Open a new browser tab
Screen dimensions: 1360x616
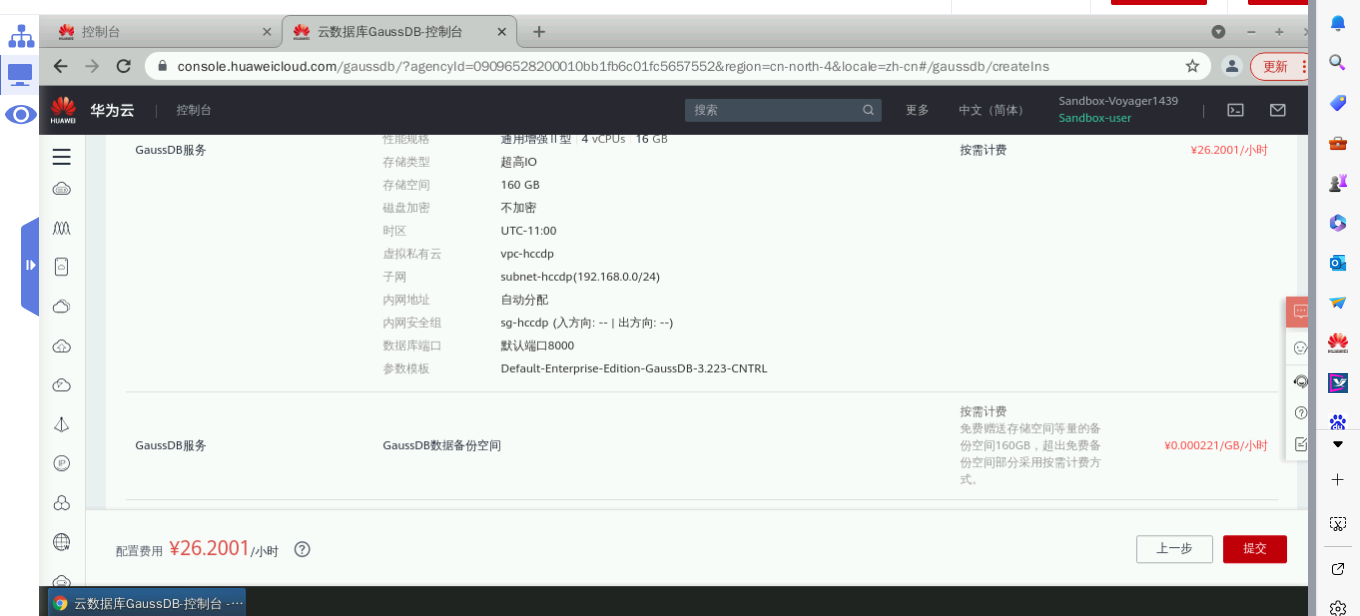tap(539, 32)
